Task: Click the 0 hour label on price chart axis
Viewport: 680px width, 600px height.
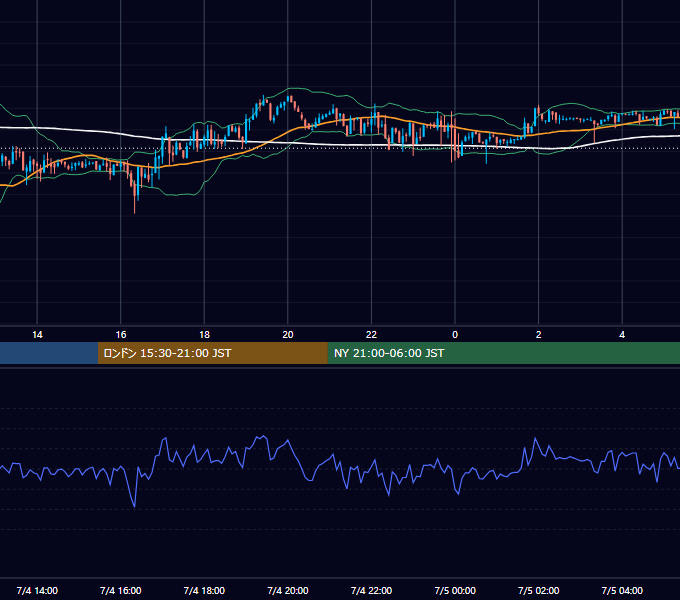Action: (455, 335)
